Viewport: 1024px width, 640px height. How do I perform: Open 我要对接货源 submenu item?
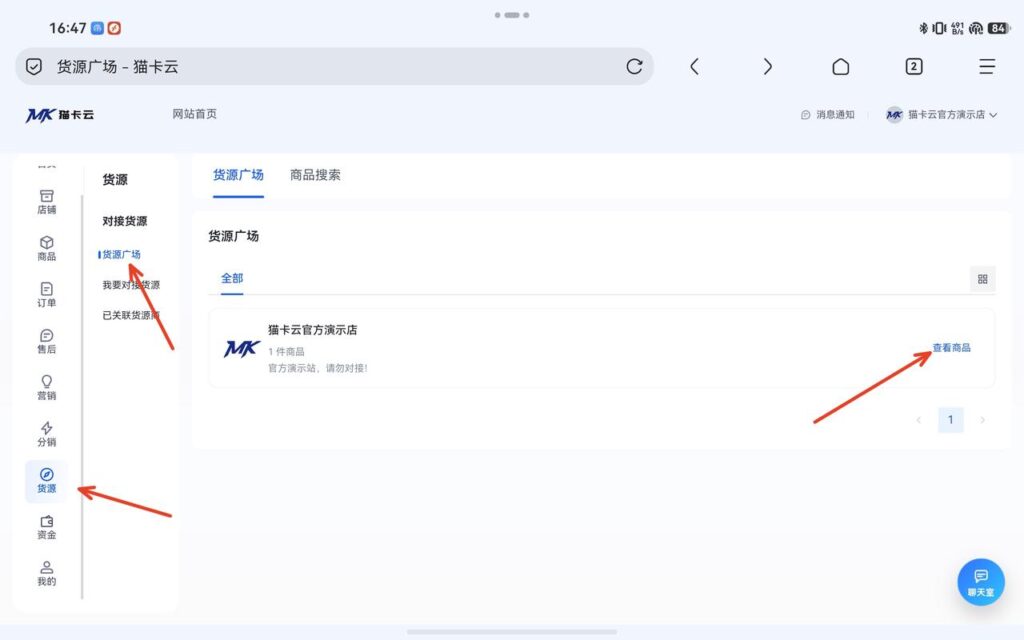pos(131,285)
